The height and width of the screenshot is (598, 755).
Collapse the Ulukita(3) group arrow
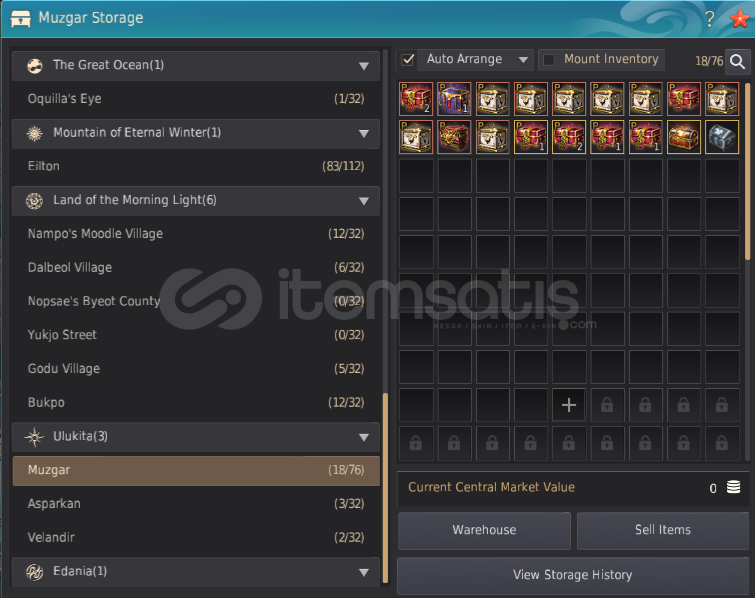pyautogui.click(x=364, y=437)
